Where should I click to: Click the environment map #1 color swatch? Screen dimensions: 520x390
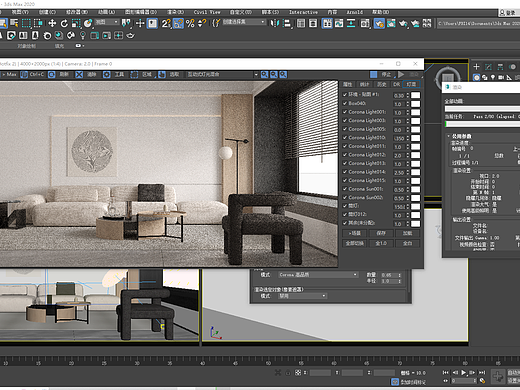click(416, 95)
